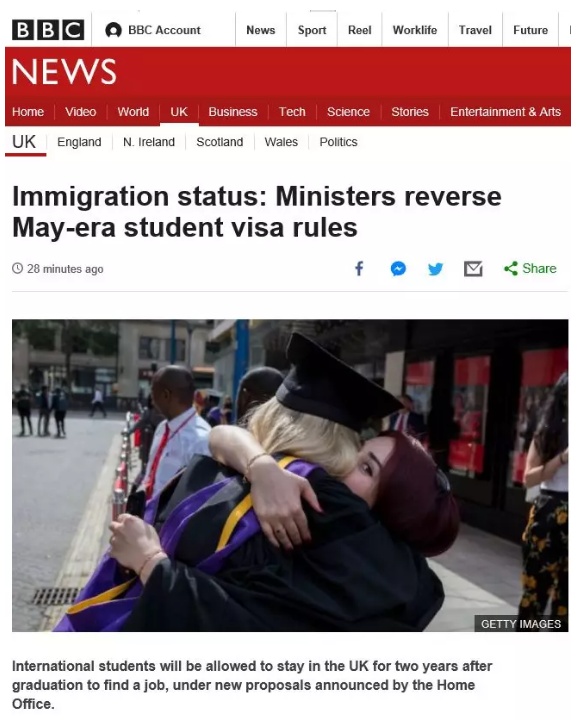Click the BBC logo
Viewport: 576px width, 726px height.
coord(48,30)
